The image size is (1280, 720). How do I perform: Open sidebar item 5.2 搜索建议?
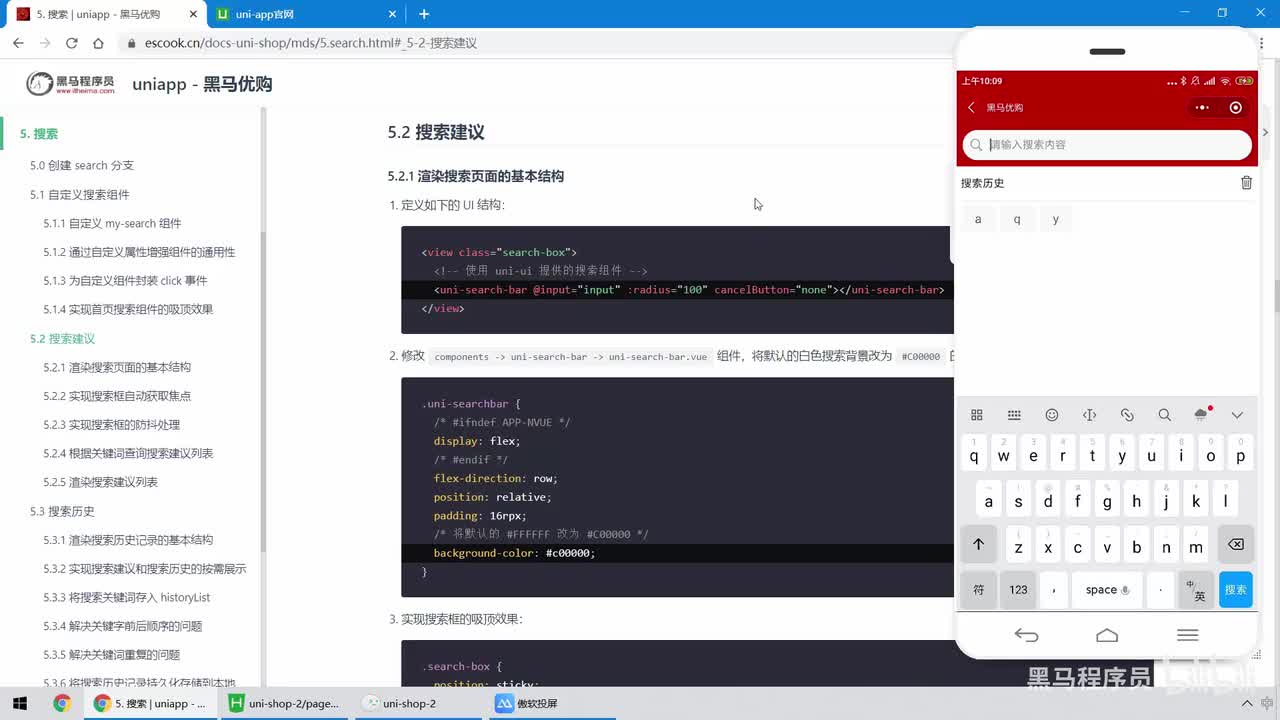click(x=63, y=339)
